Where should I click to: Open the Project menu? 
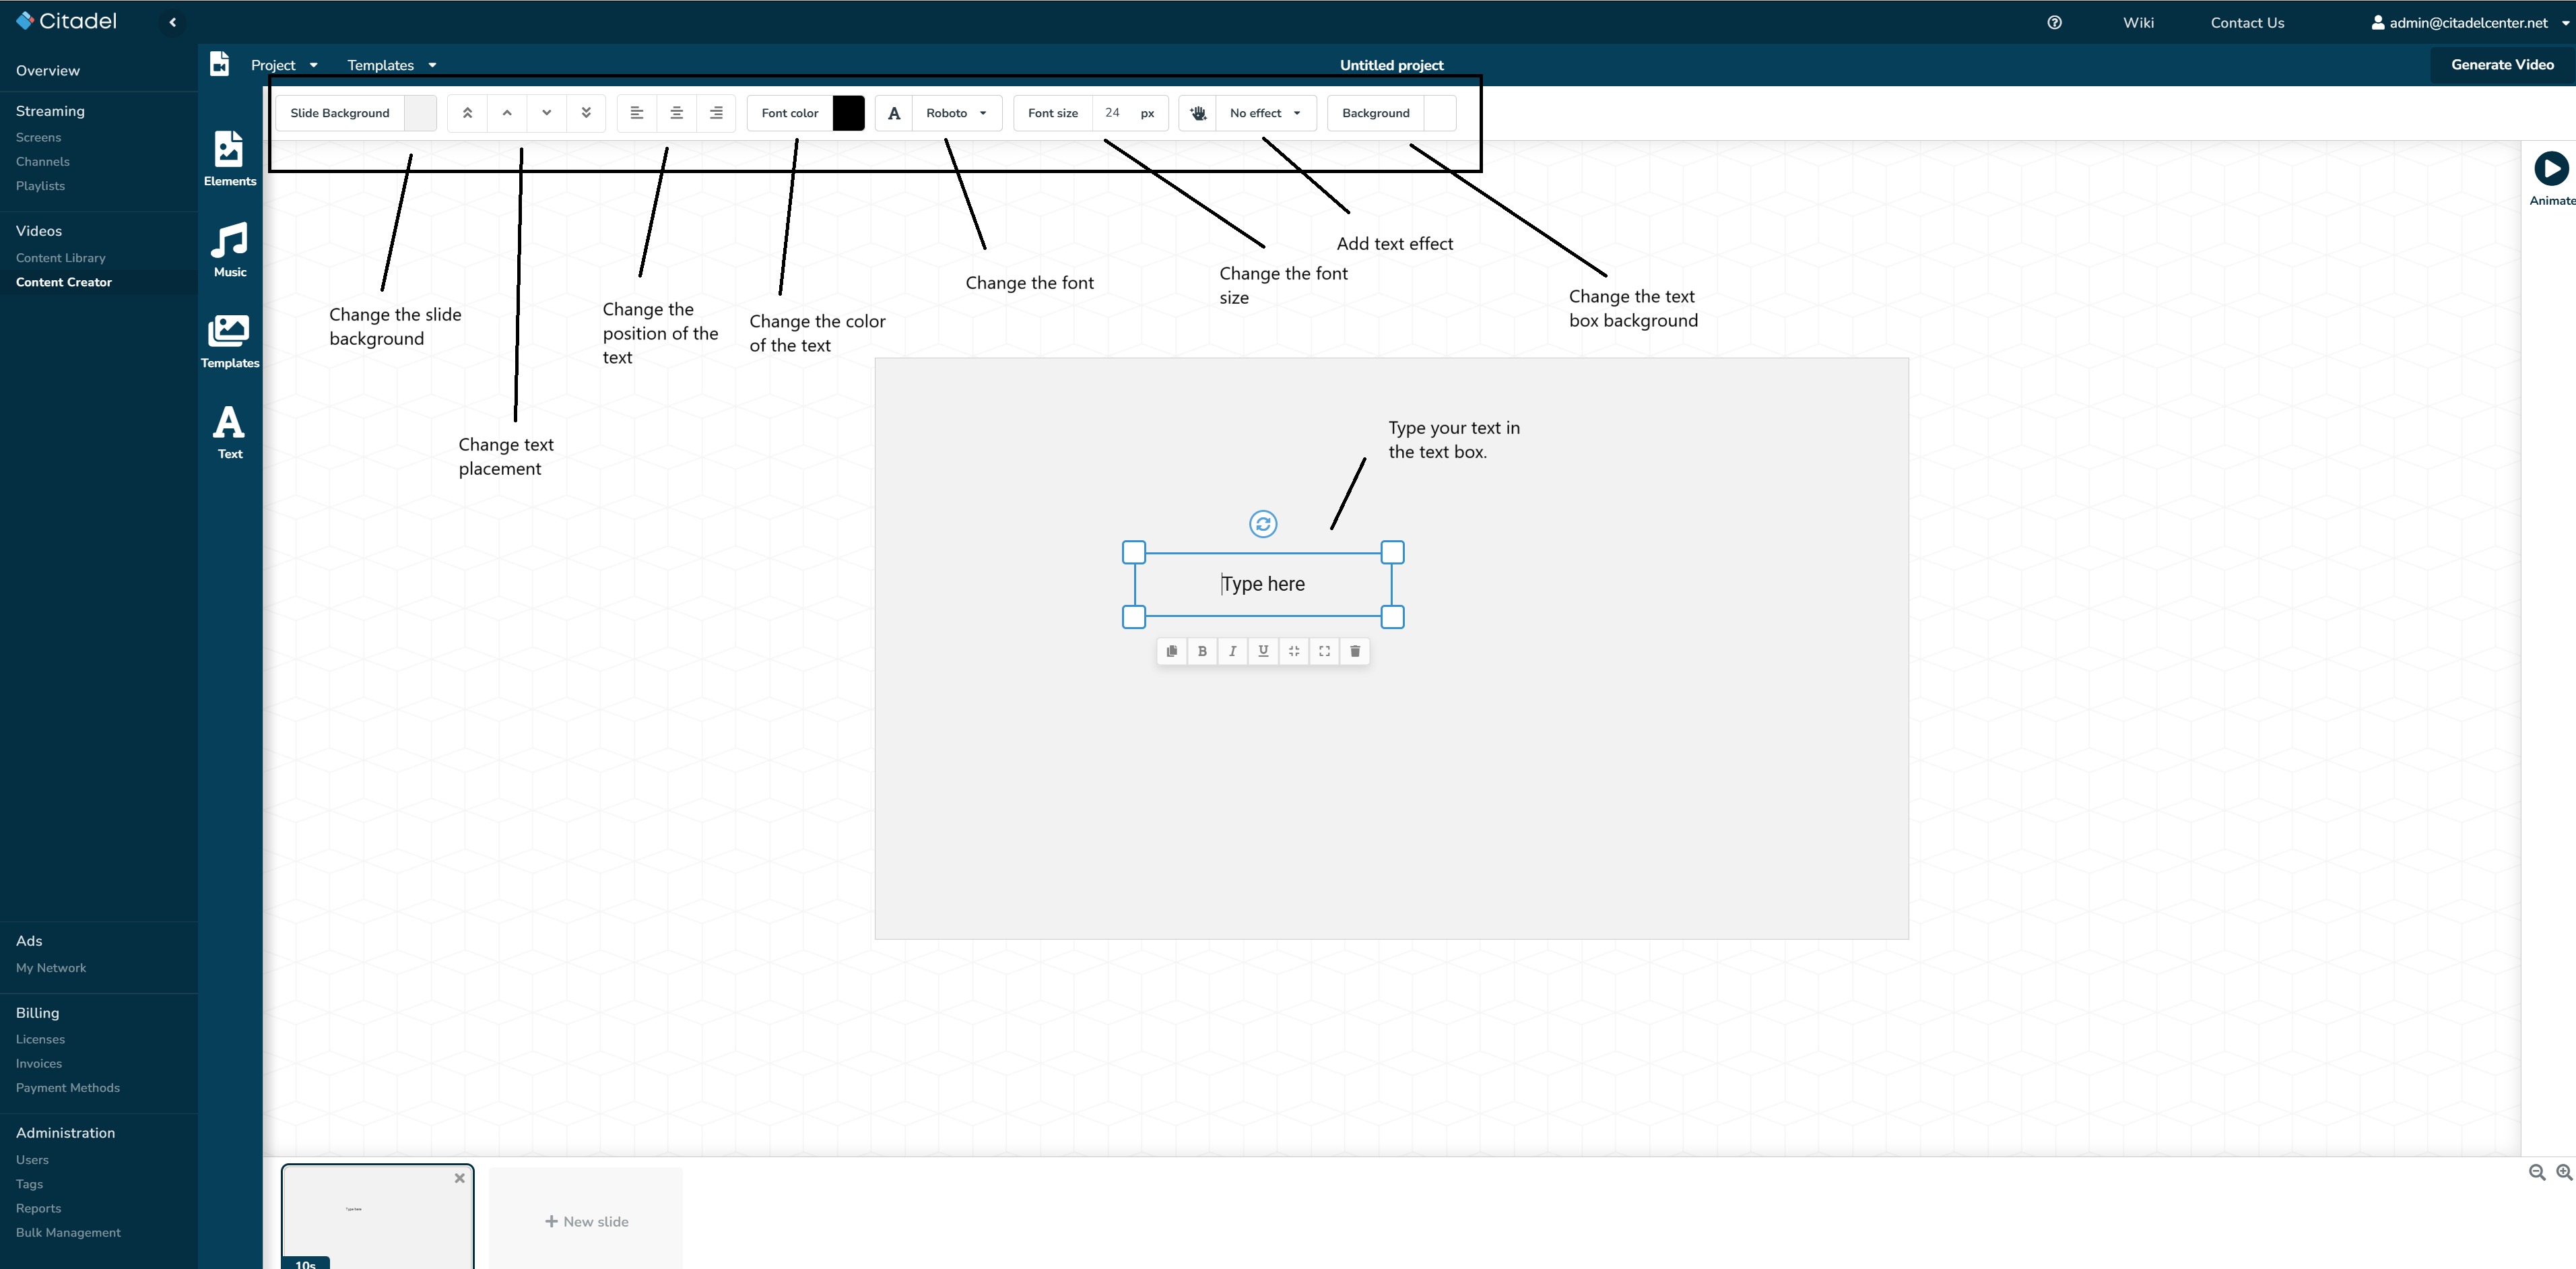coord(283,65)
